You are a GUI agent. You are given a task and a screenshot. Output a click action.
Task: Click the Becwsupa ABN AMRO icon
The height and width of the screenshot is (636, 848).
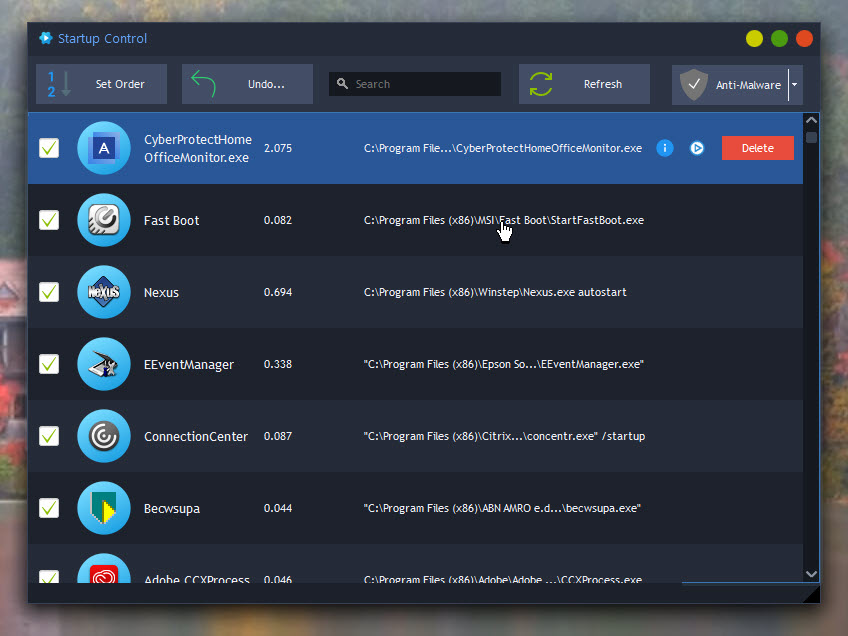(104, 508)
